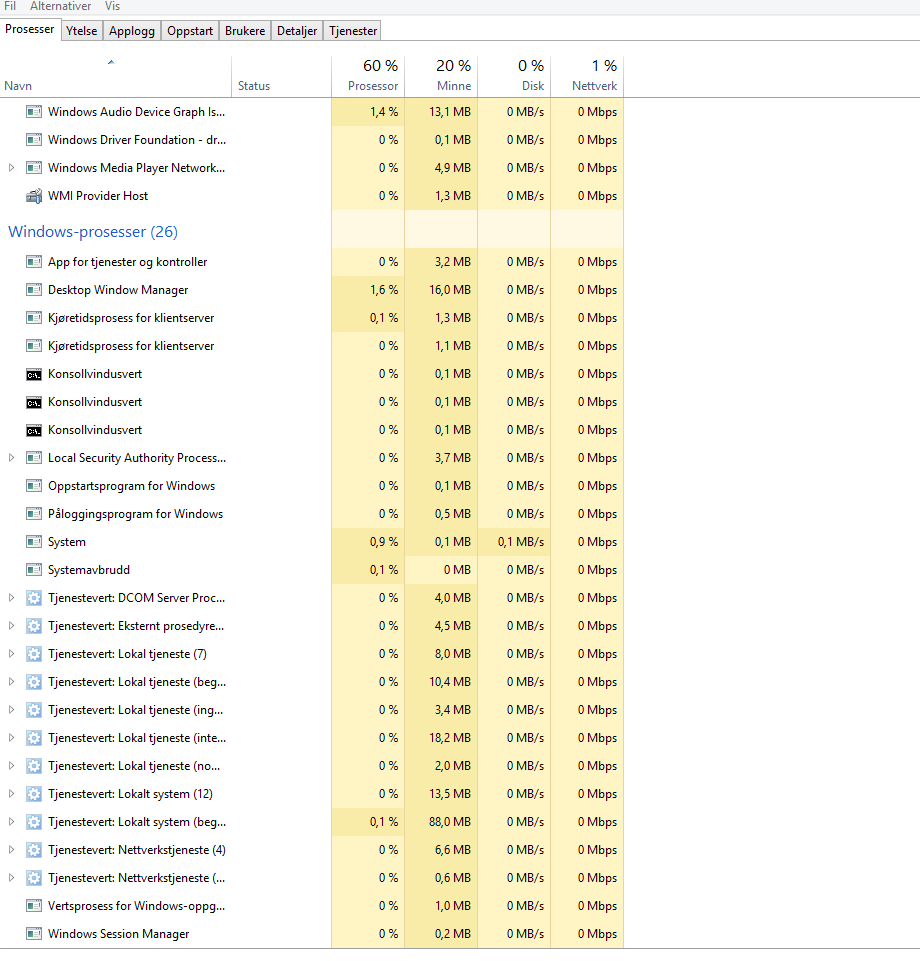
Task: Sort by the Navn column header
Action: 116,77
